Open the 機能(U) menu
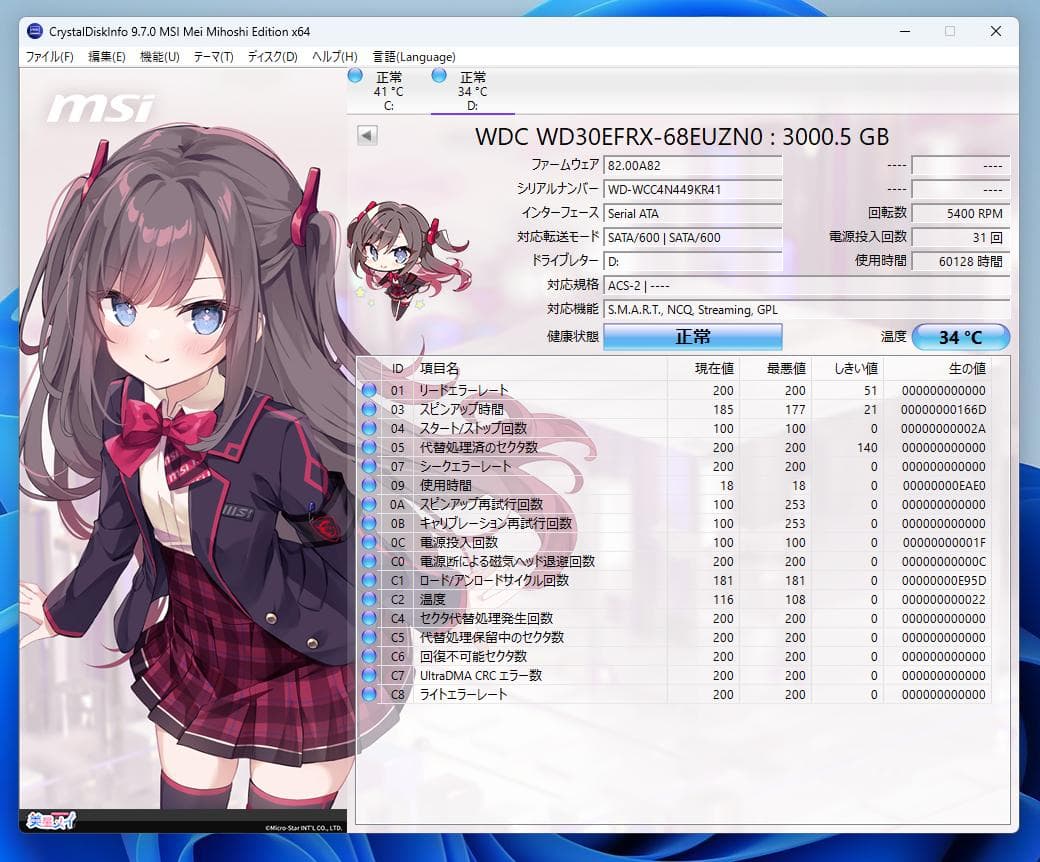 pos(159,57)
